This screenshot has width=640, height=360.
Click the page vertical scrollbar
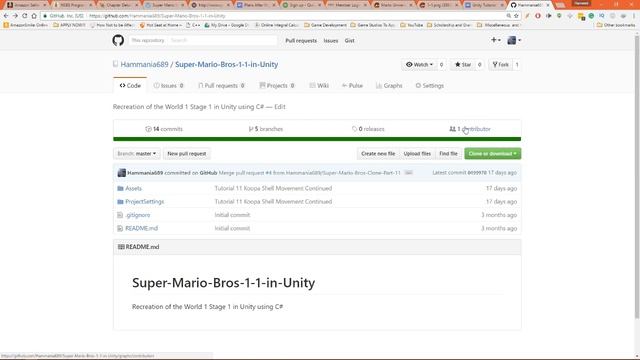[x=637, y=176]
